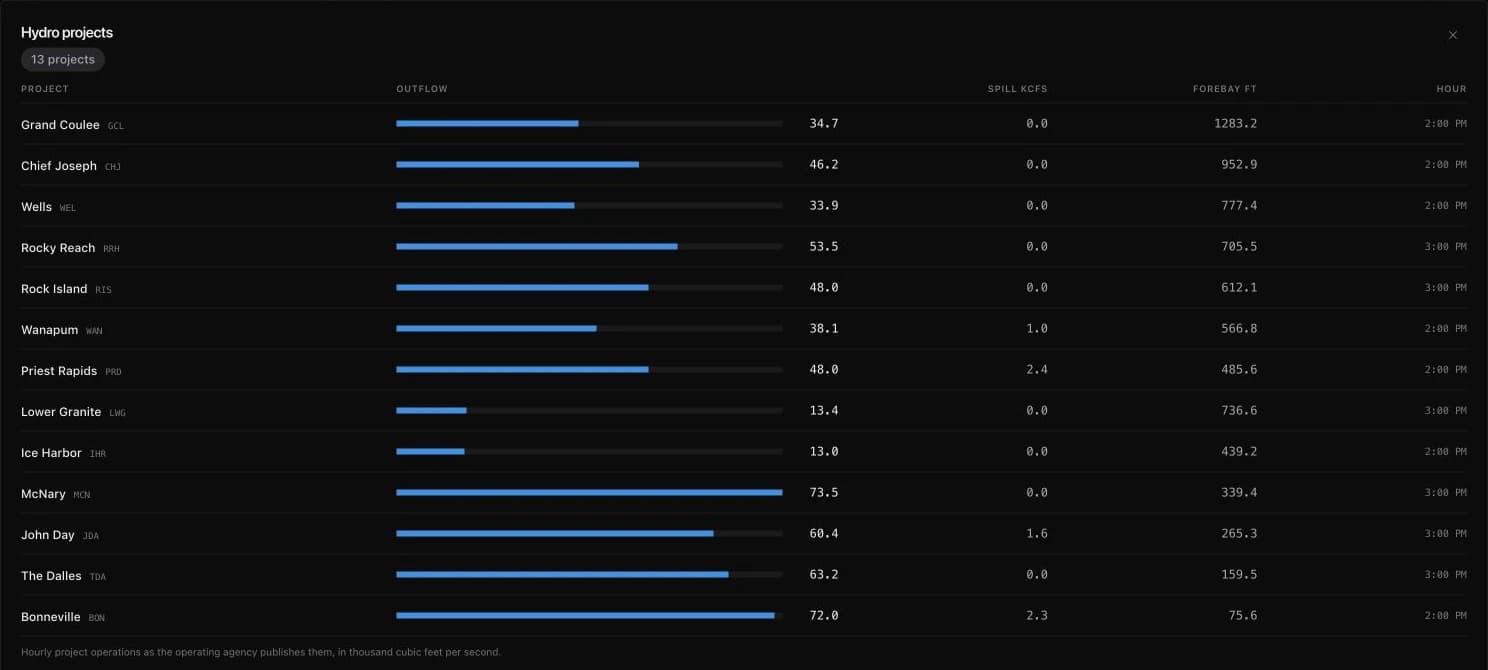Click forebay value 777.4

(x=1240, y=206)
